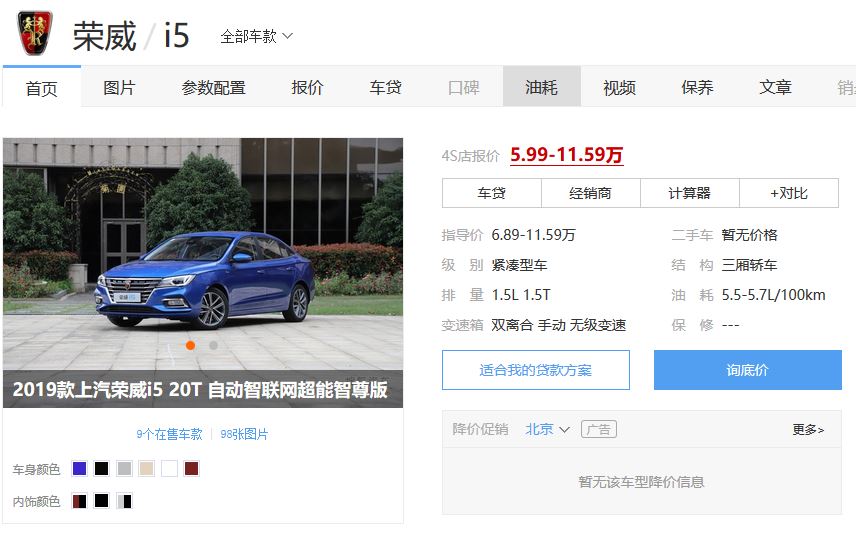
Task: Click the 指导价 6.89-11.59万 value
Action: [533, 235]
